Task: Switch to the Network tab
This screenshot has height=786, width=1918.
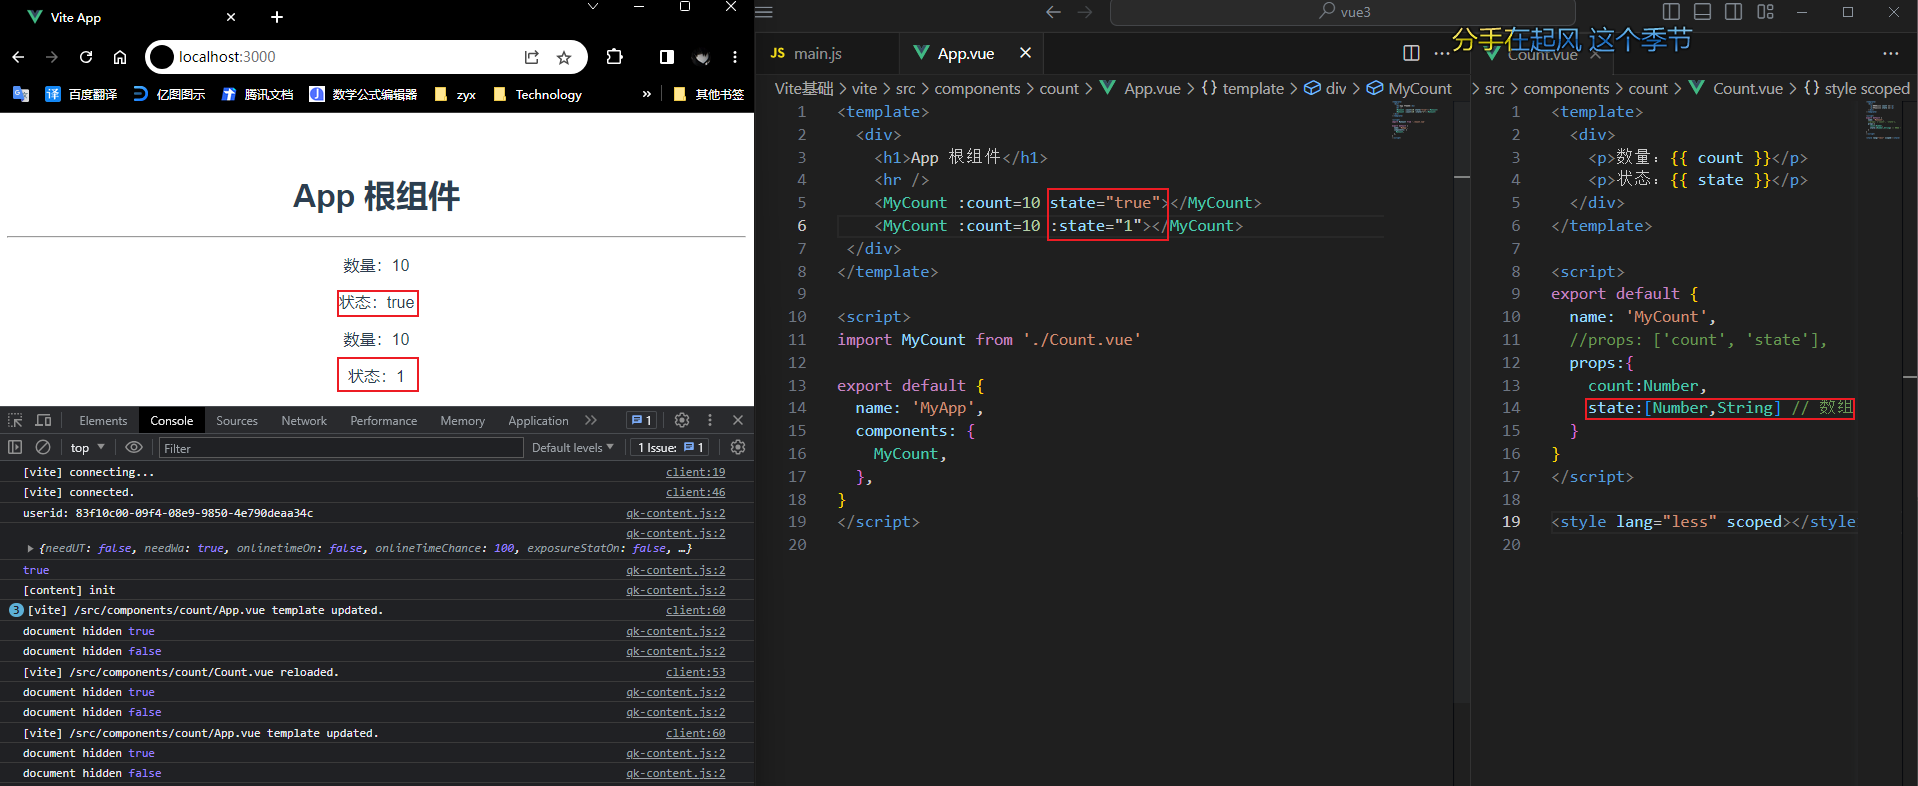Action: (304, 421)
